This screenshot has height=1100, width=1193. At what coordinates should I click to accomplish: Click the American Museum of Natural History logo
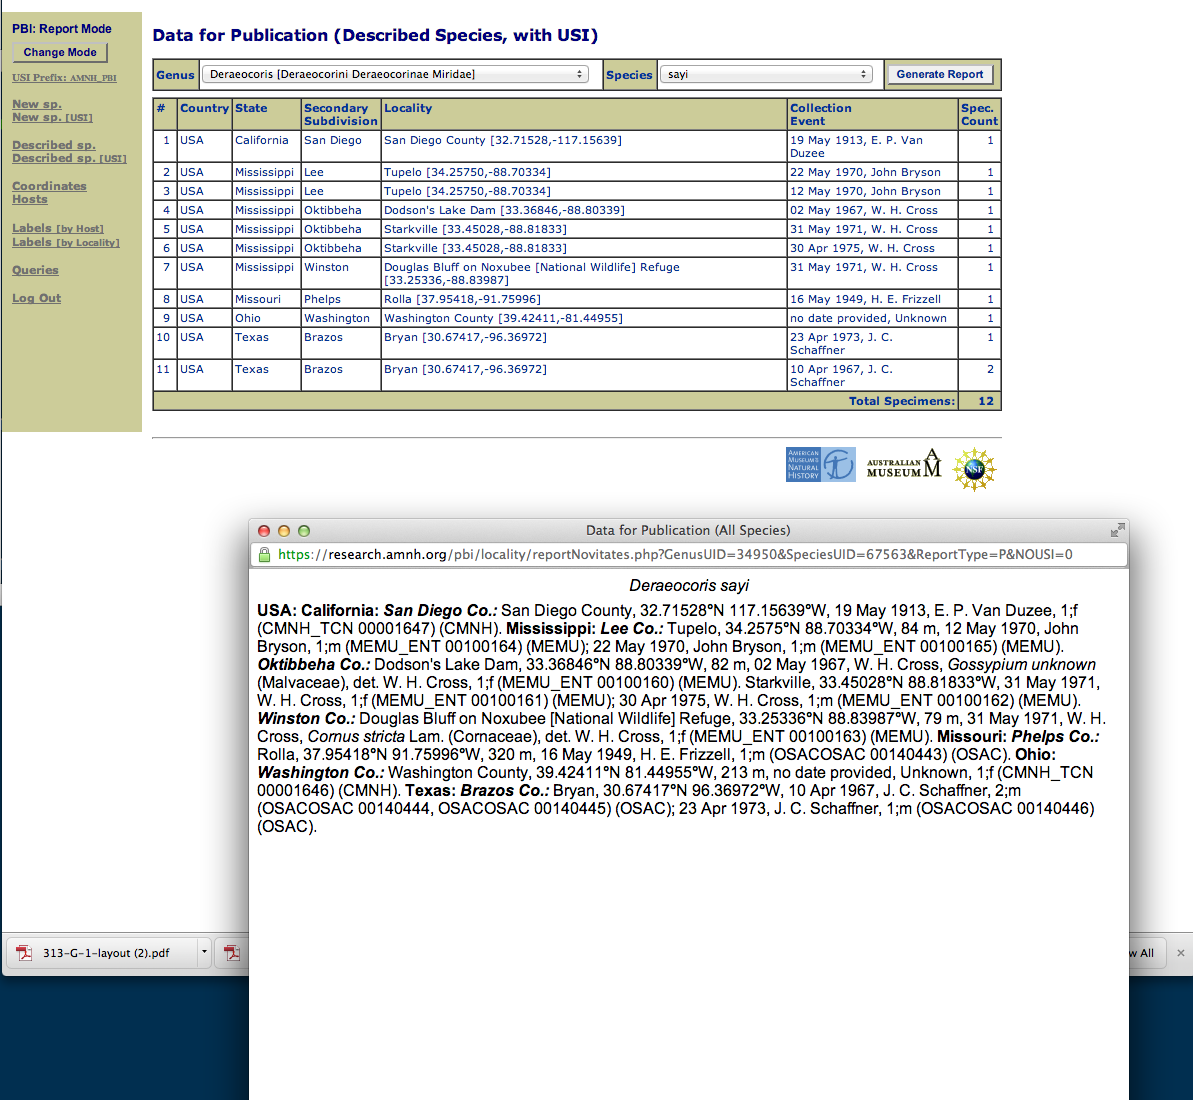click(820, 464)
